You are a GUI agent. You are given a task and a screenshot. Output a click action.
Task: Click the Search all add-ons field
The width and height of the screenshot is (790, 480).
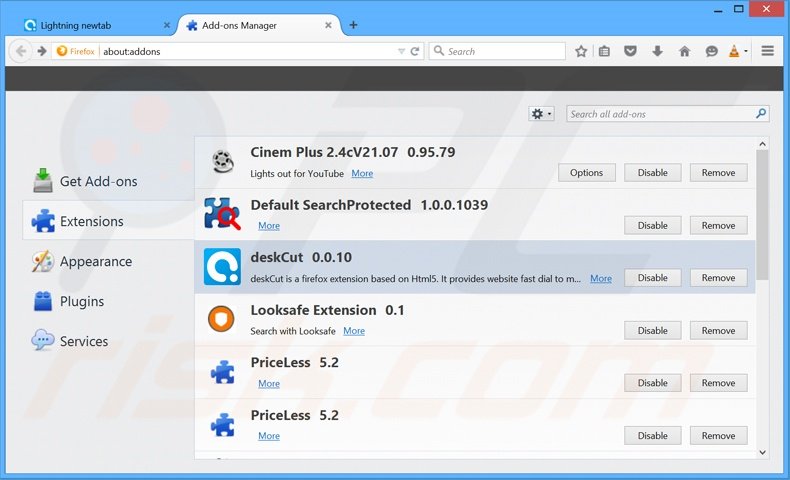[x=660, y=114]
